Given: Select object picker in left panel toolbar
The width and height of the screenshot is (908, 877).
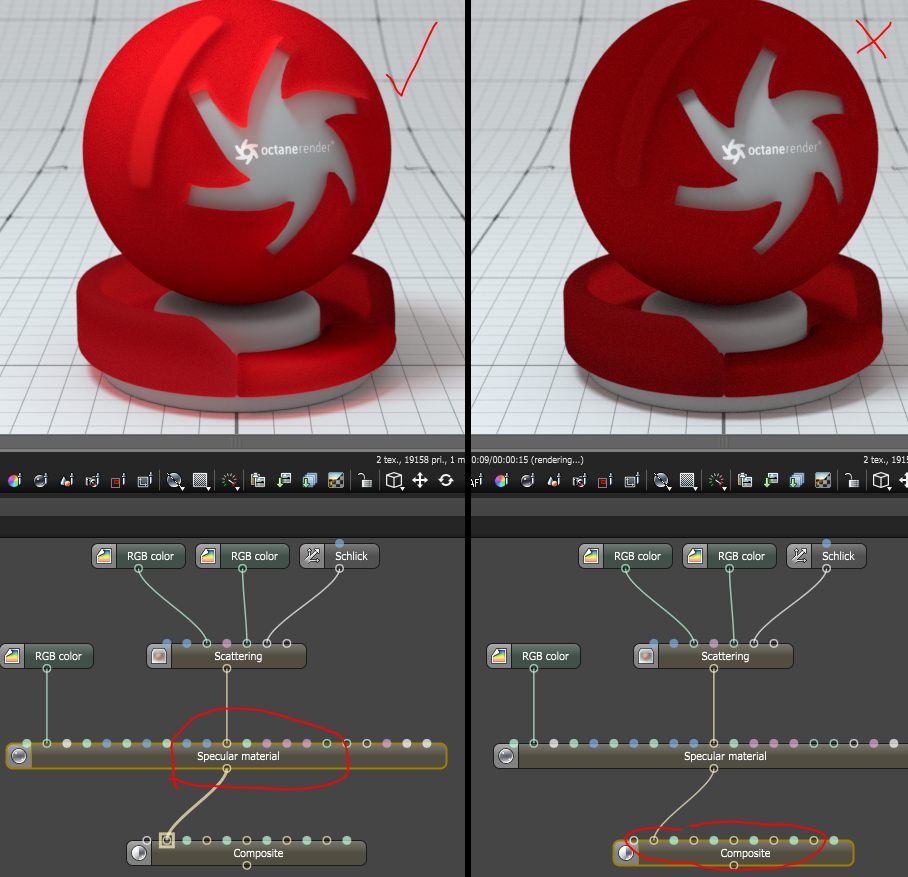Looking at the screenshot, I should [67, 480].
